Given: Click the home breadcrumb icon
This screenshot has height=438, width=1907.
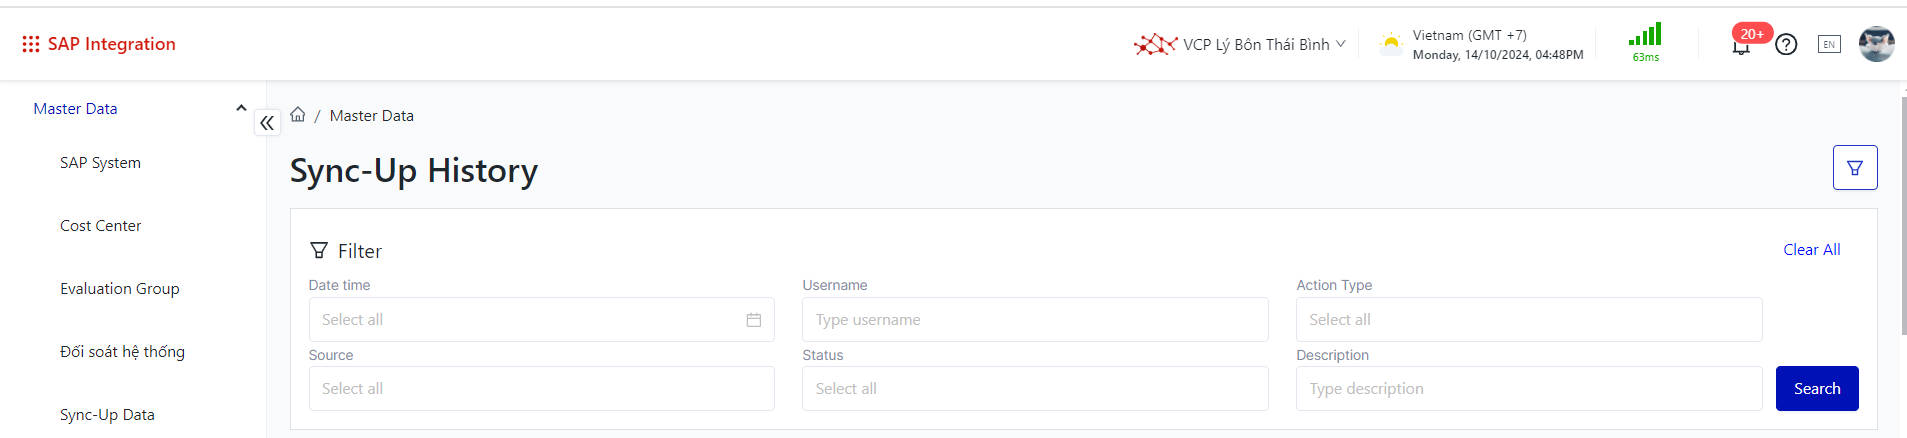Looking at the screenshot, I should point(298,115).
